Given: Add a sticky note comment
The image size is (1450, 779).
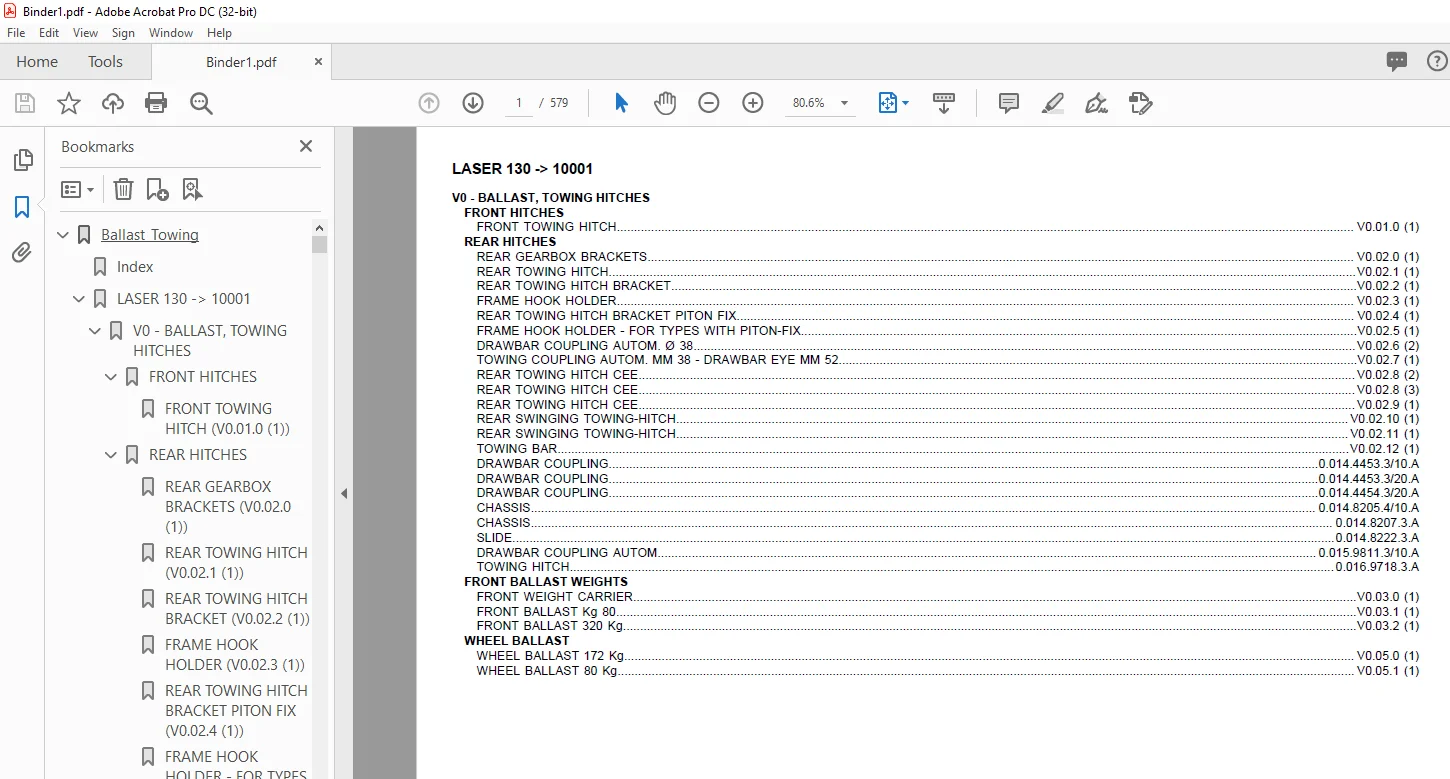Looking at the screenshot, I should (1009, 103).
